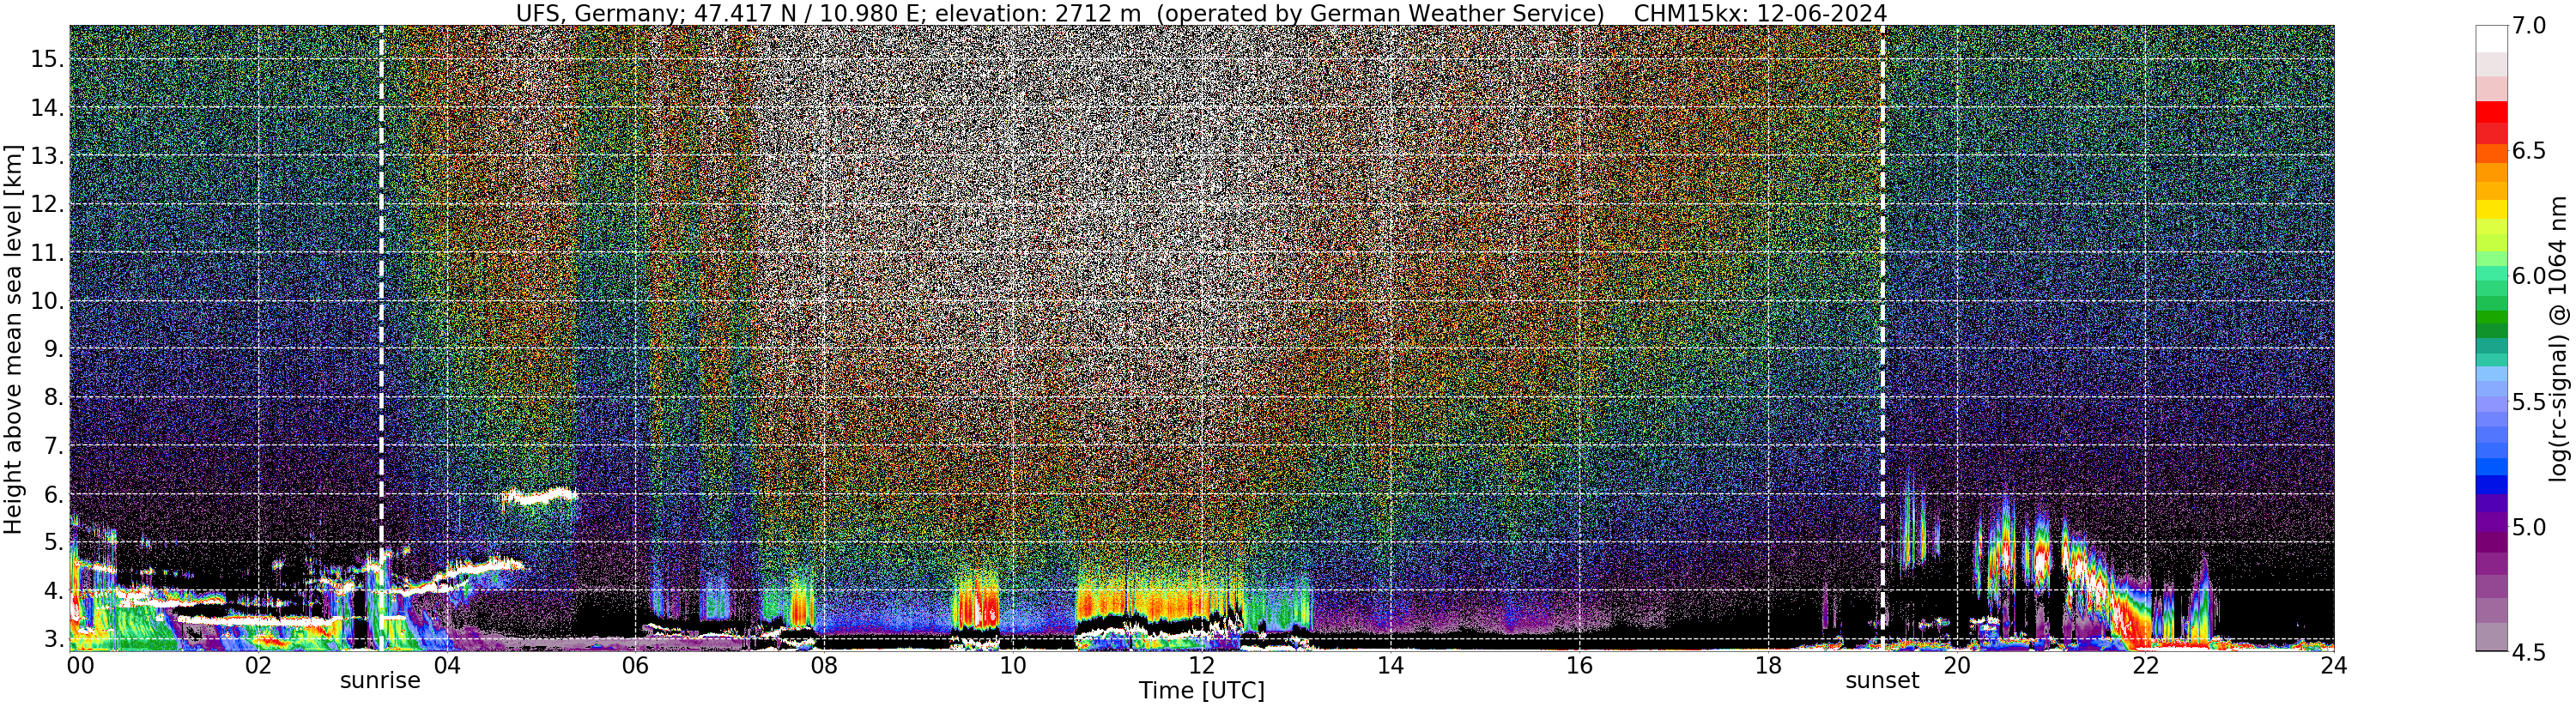2576x707 pixels.
Task: Click the '02' time tick label
Action: [258, 665]
